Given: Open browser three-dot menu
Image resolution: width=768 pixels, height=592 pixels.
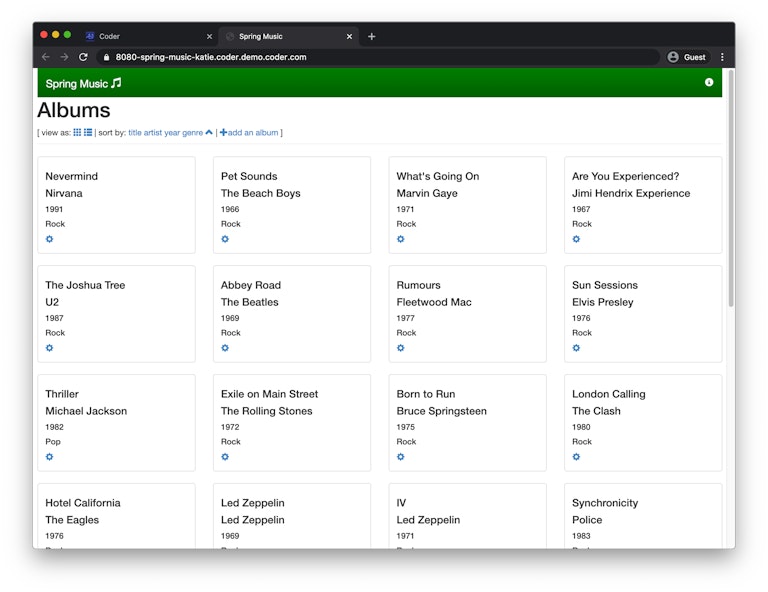Looking at the screenshot, I should (722, 57).
